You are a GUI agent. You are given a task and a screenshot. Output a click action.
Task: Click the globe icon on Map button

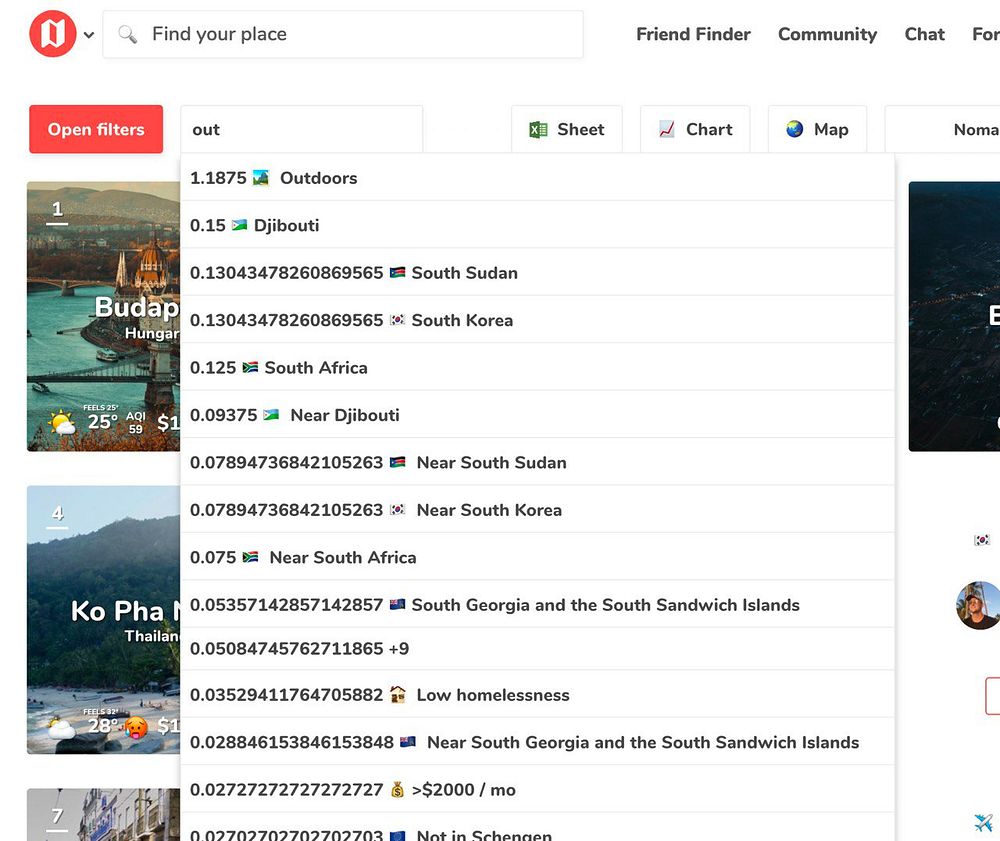[795, 129]
